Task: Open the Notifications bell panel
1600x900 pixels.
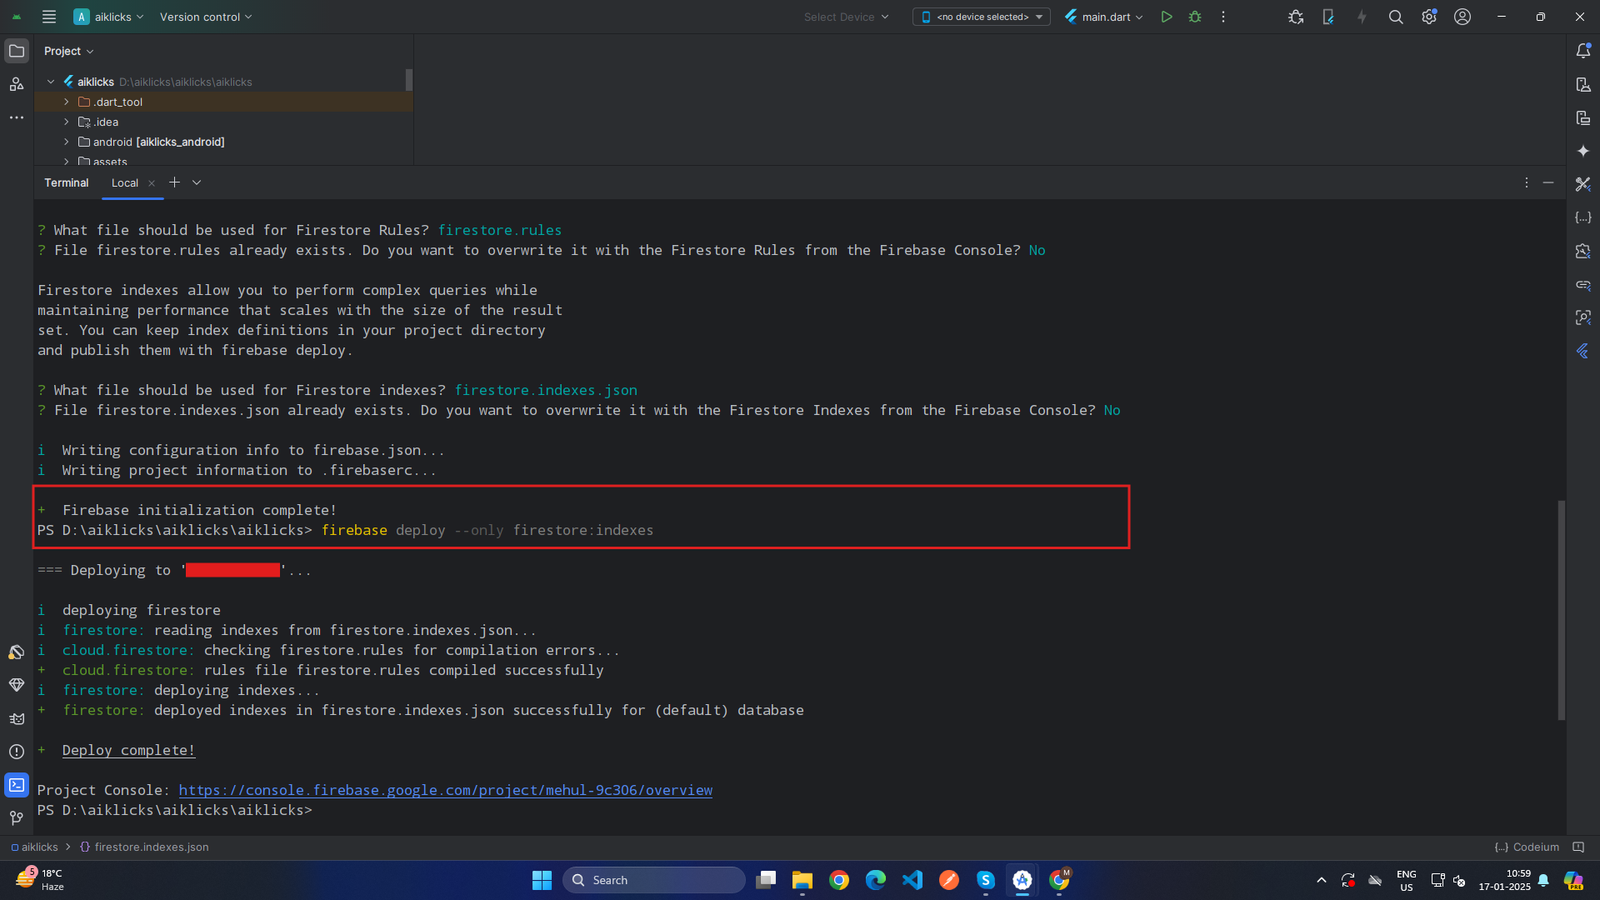Action: pos(1583,51)
